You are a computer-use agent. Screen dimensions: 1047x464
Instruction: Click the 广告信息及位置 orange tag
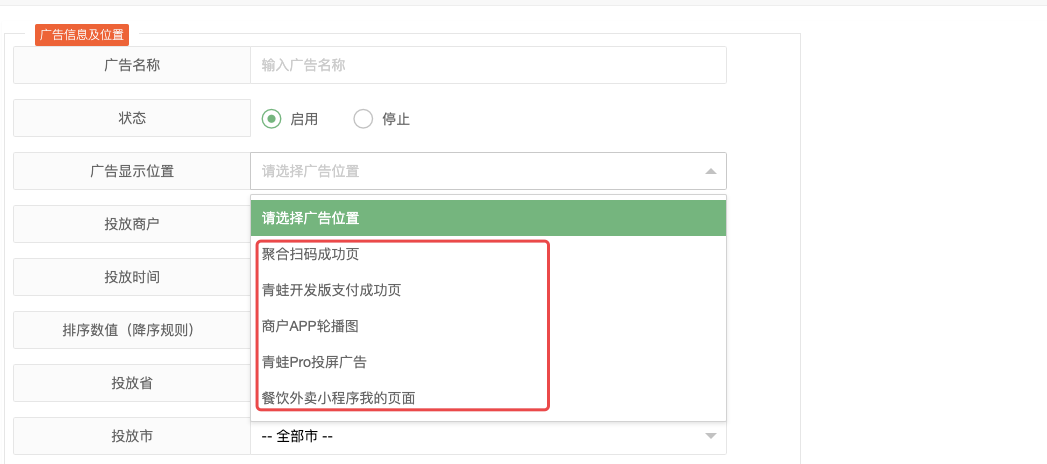(x=82, y=35)
